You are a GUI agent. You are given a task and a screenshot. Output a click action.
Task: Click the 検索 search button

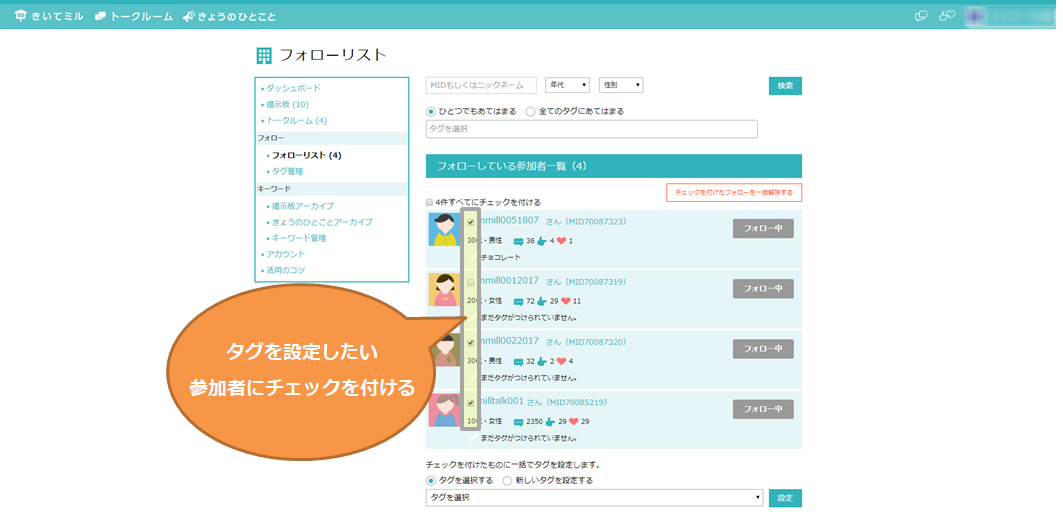(x=785, y=86)
